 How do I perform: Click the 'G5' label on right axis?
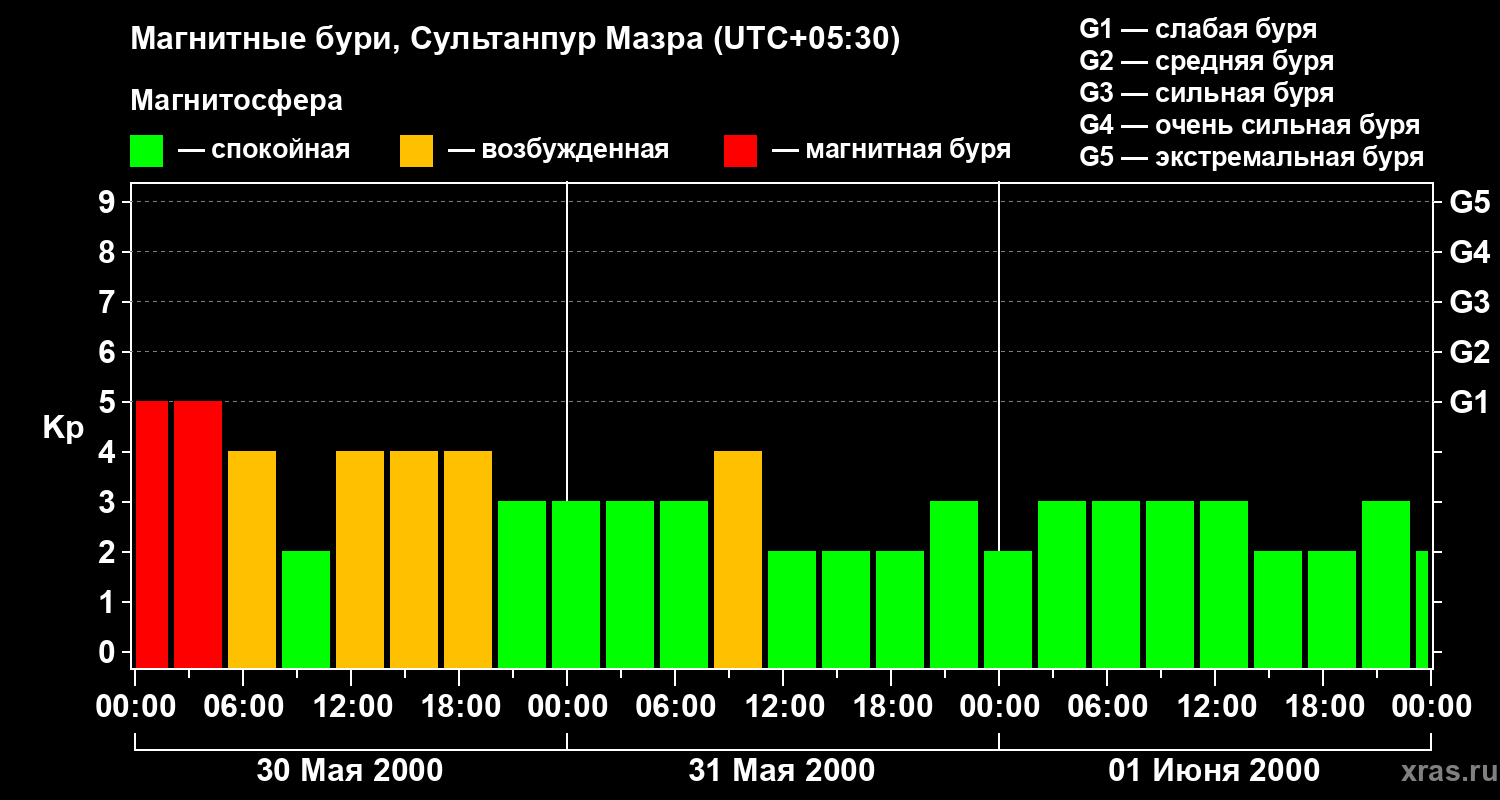click(x=1469, y=203)
